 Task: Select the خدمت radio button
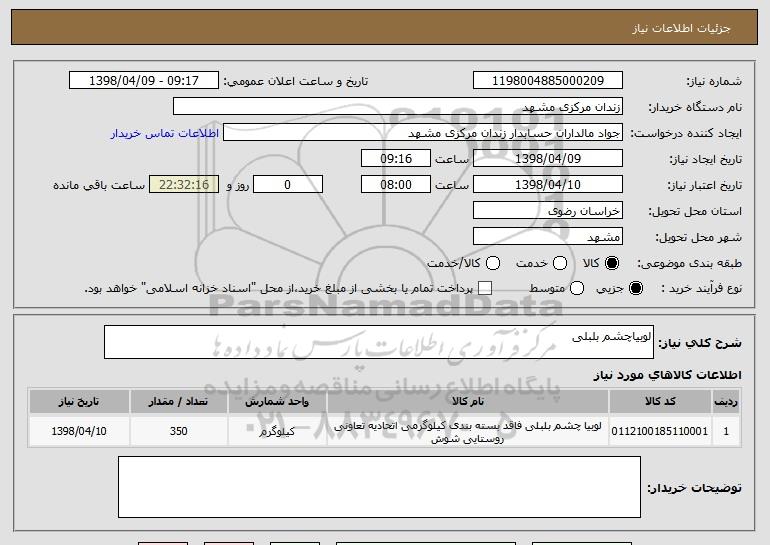click(560, 263)
